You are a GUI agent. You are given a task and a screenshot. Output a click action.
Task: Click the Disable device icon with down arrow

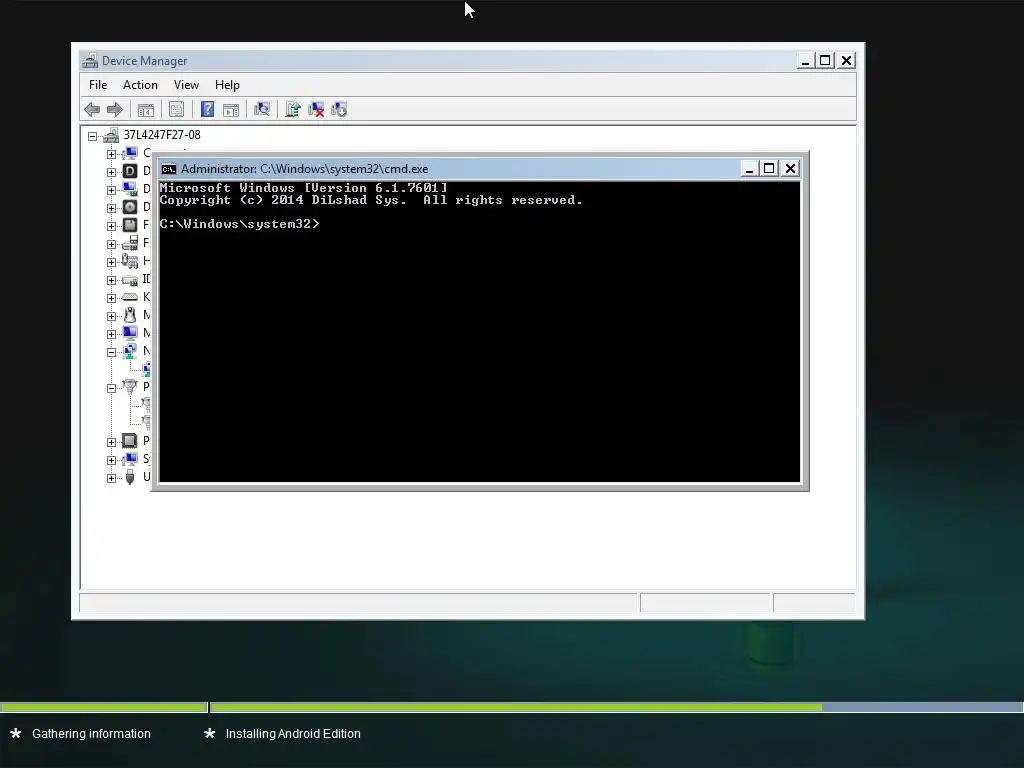click(x=339, y=109)
